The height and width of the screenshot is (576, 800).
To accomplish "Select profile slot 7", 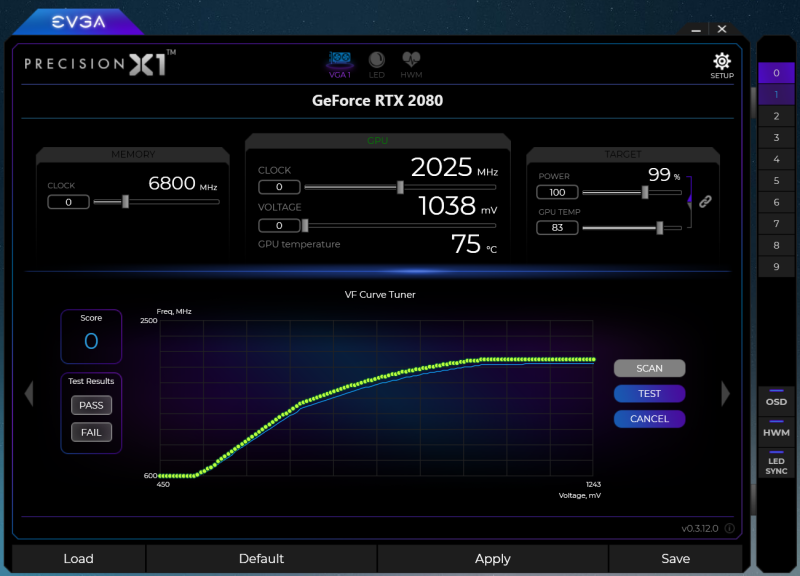I will (776, 223).
